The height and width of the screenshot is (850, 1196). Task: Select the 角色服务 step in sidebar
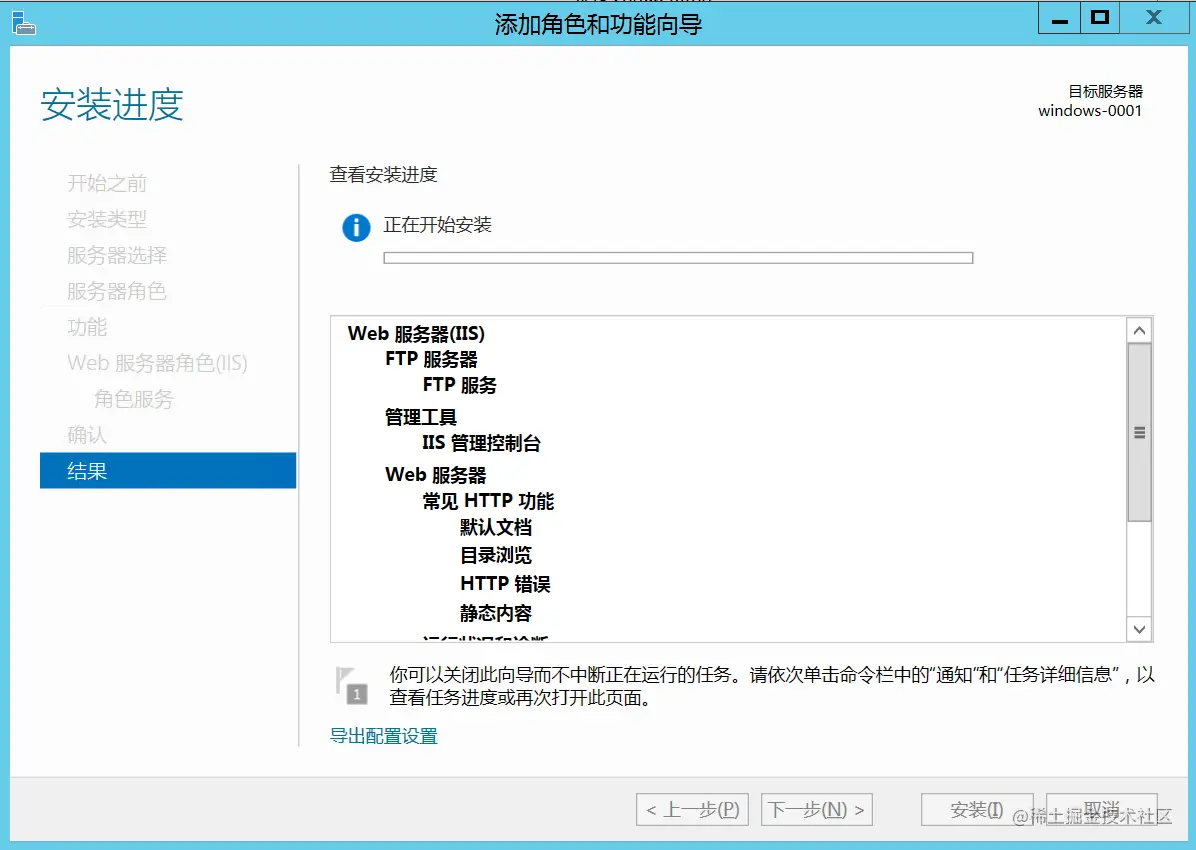click(134, 398)
